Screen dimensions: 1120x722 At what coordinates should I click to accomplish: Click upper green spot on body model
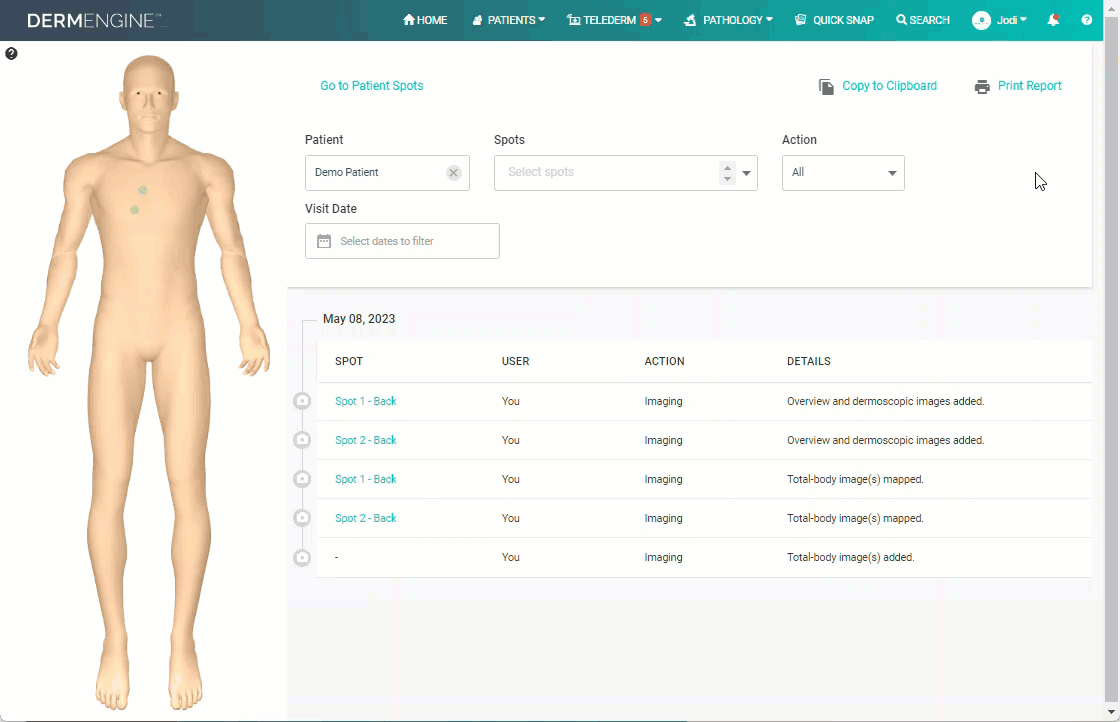coord(143,190)
